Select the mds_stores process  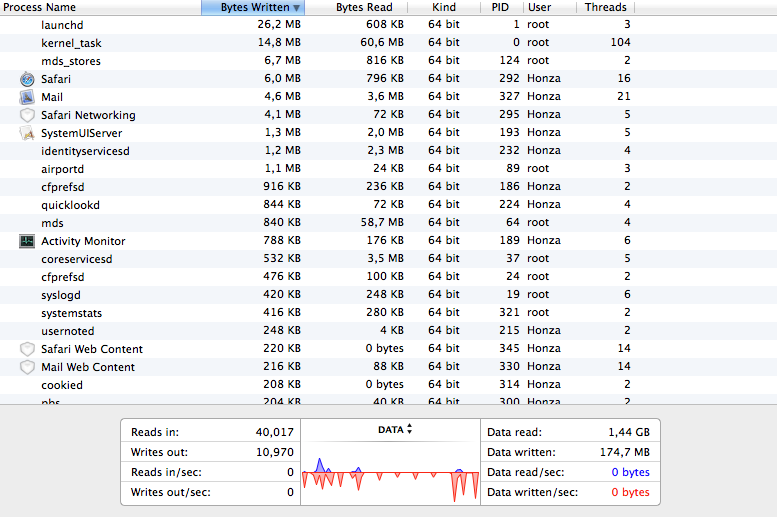click(x=71, y=61)
